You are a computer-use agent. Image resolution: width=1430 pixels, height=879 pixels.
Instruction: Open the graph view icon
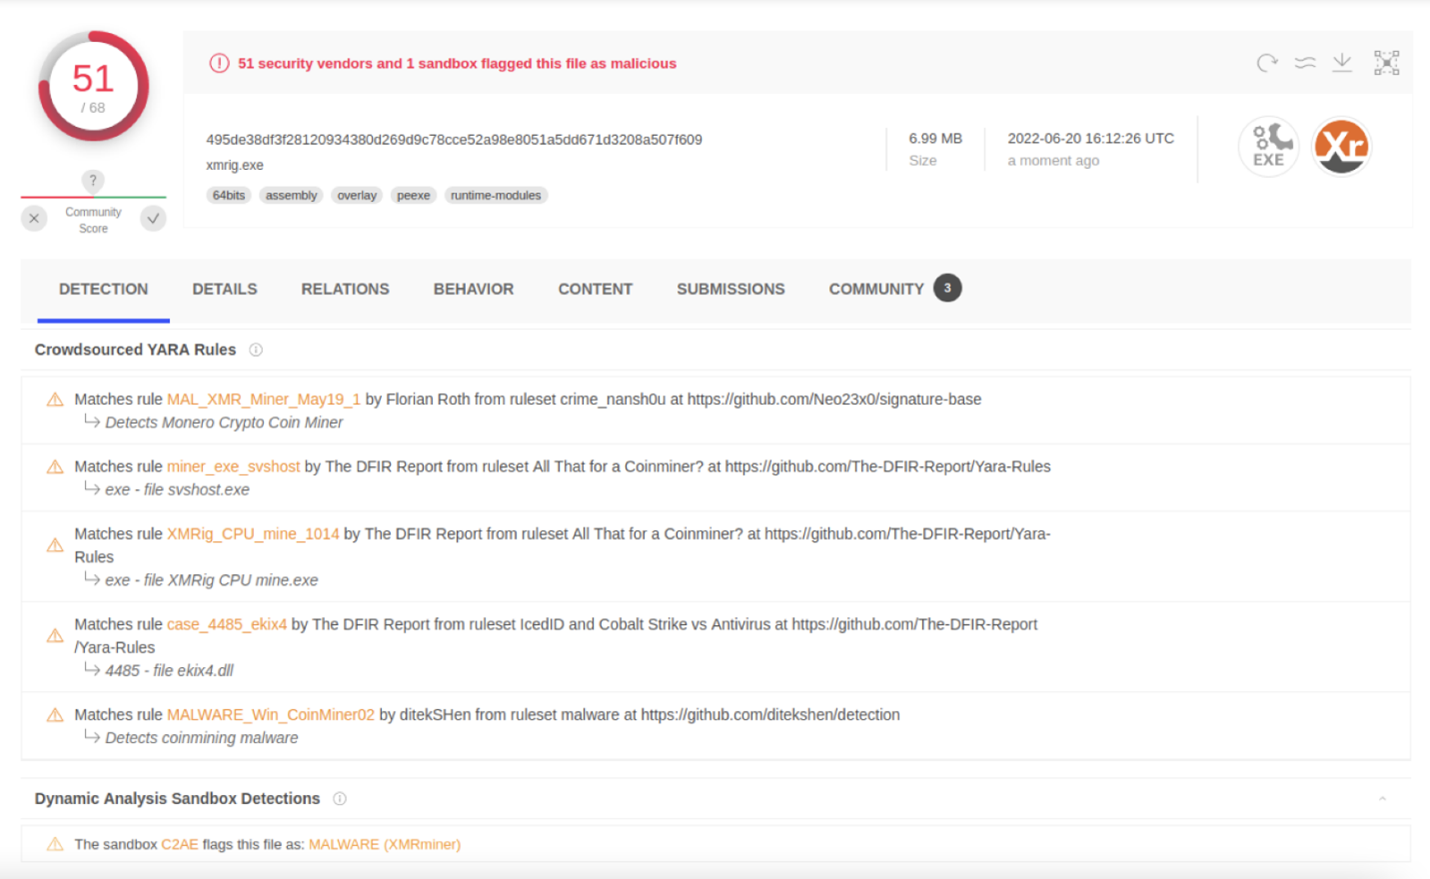pyautogui.click(x=1386, y=63)
